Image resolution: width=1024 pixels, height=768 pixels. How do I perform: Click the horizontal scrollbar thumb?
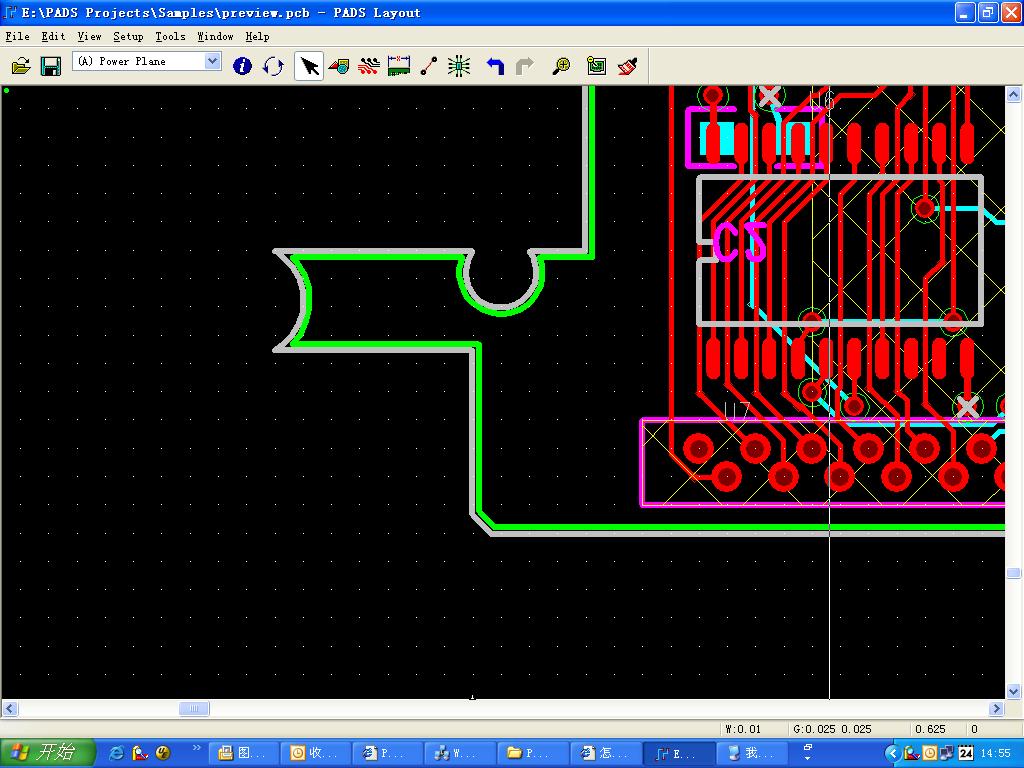[194, 709]
